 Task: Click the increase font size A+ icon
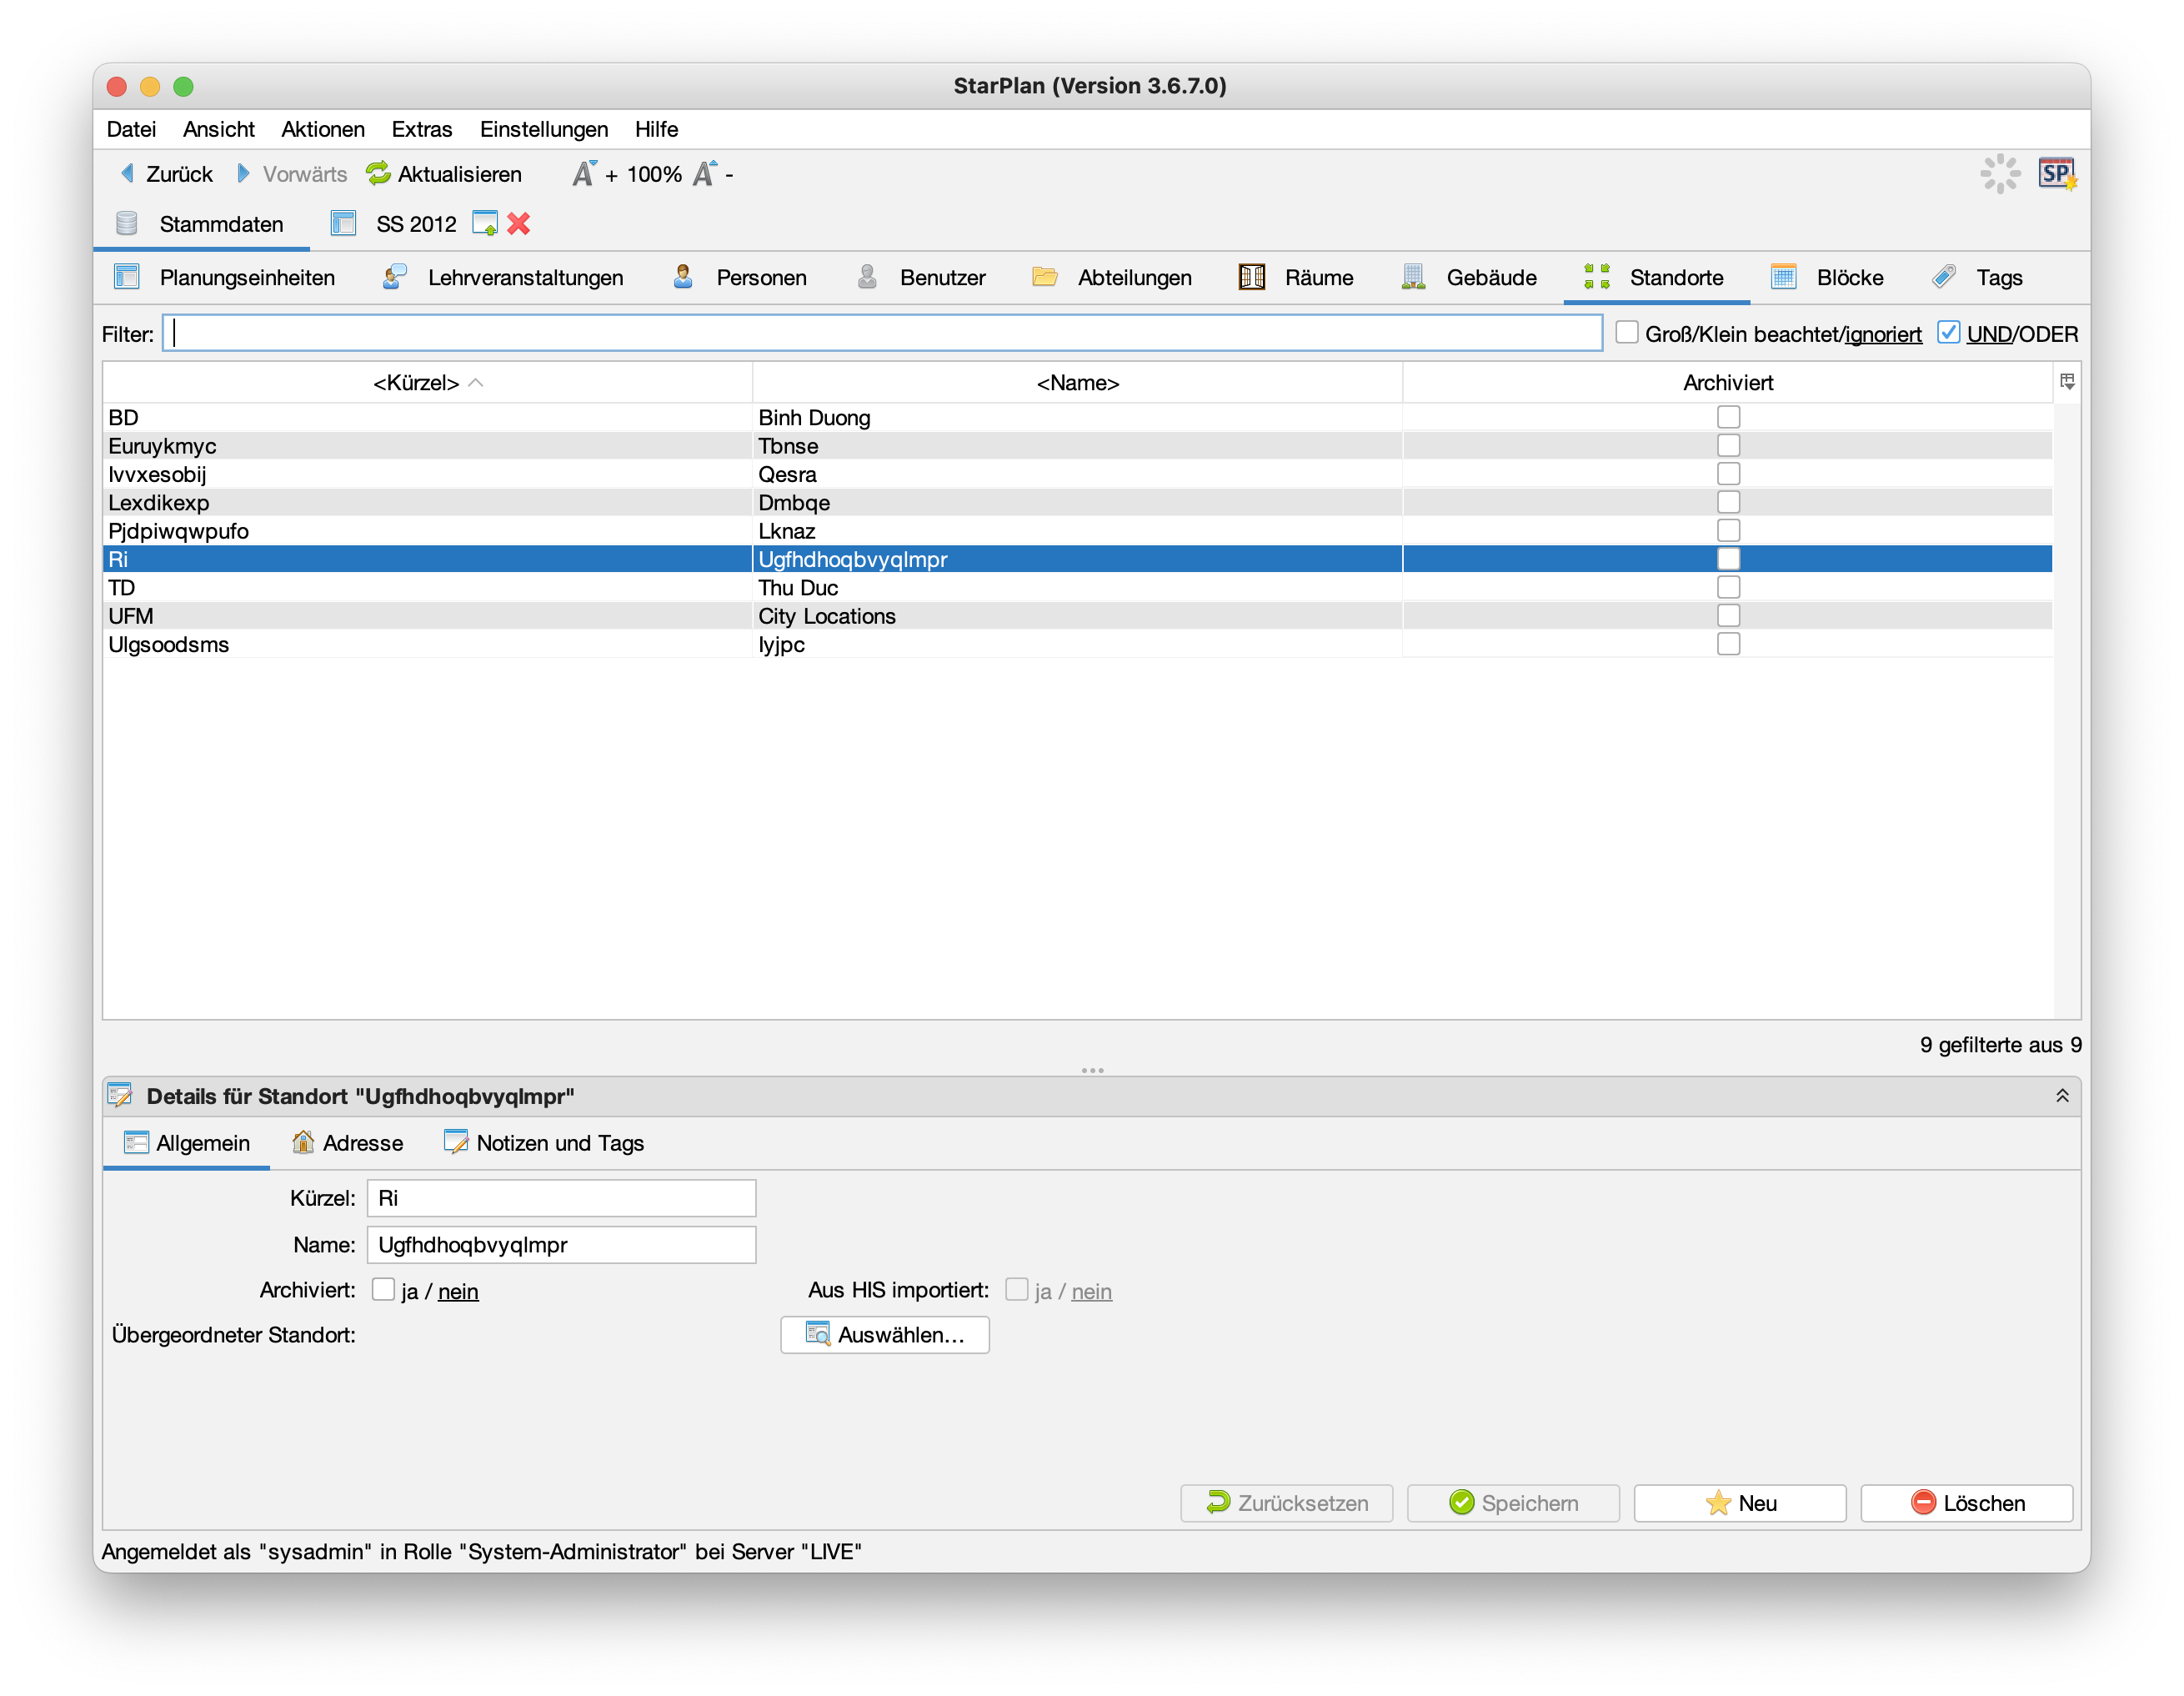tap(584, 174)
